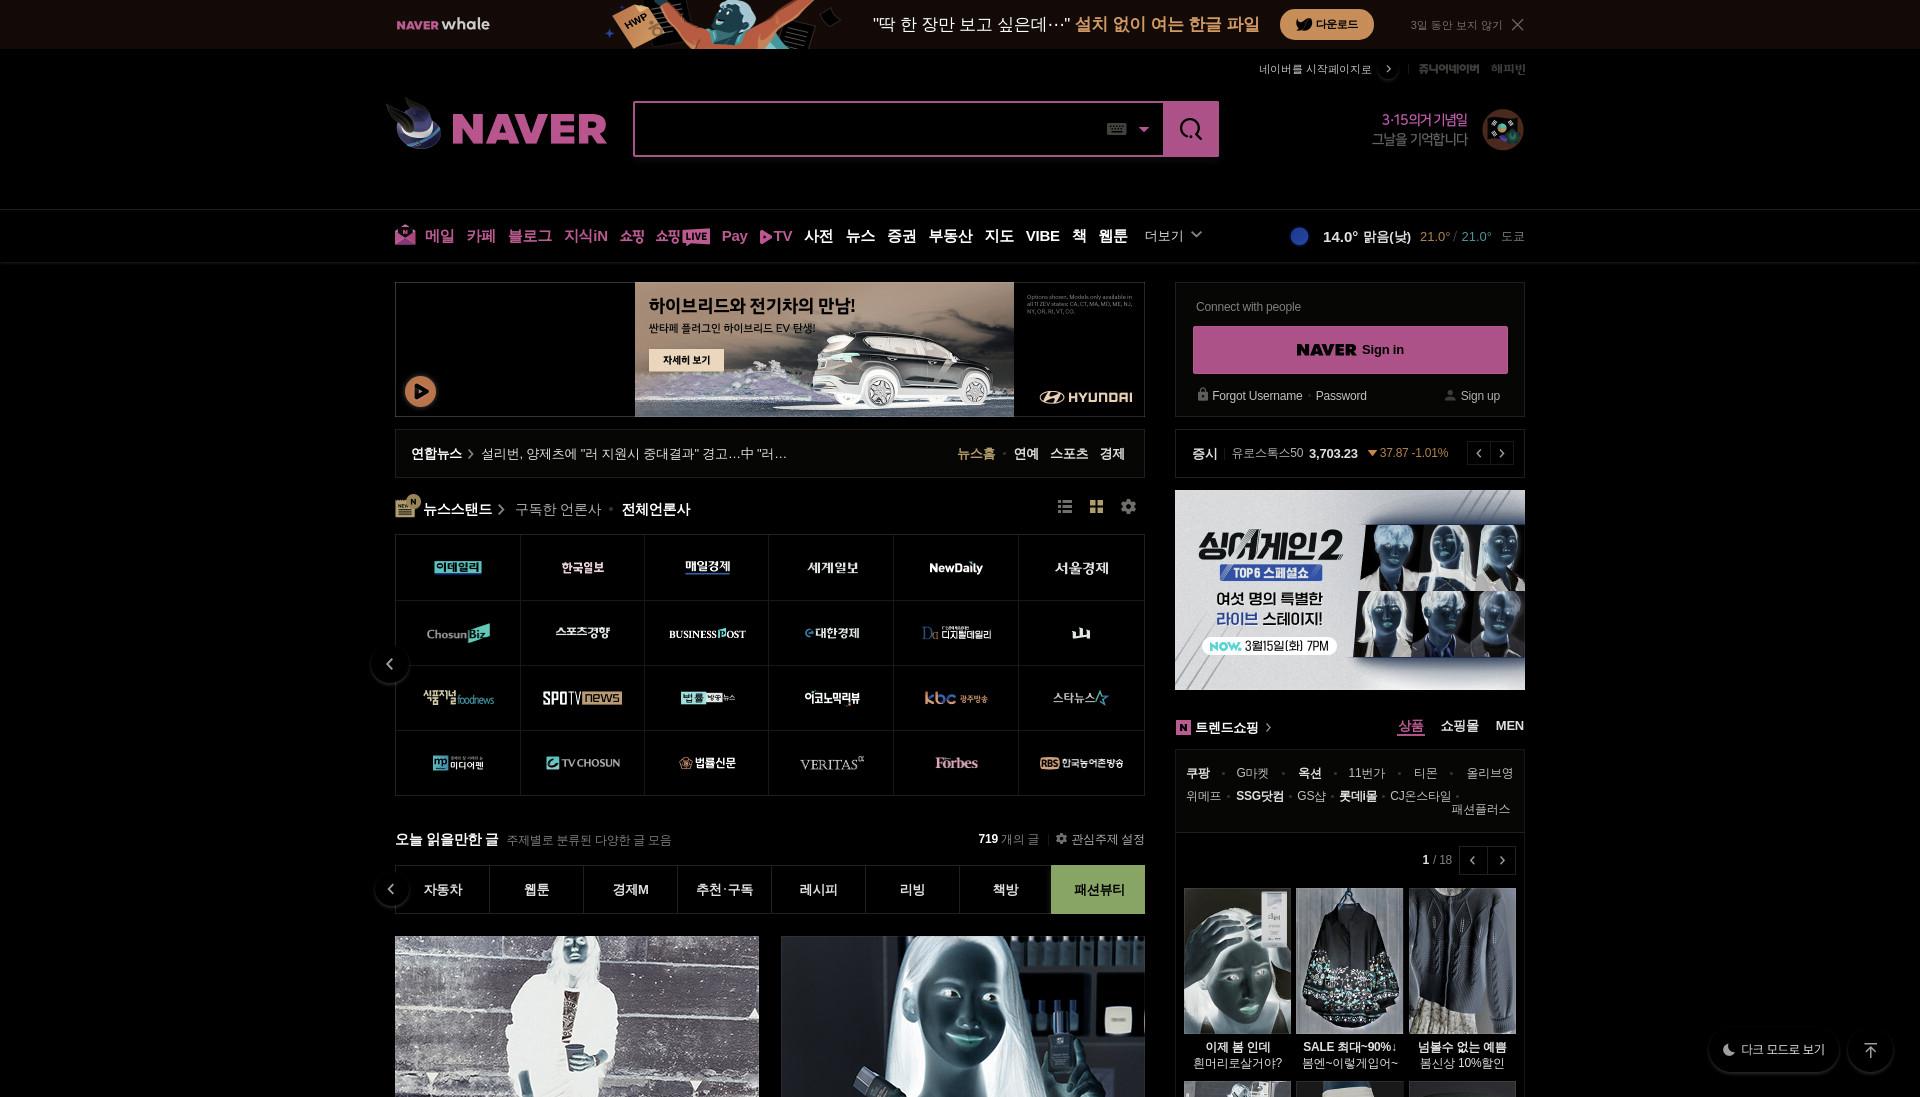1920x1097 pixels.
Task: Expand the 더보기 menu
Action: pos(1173,236)
